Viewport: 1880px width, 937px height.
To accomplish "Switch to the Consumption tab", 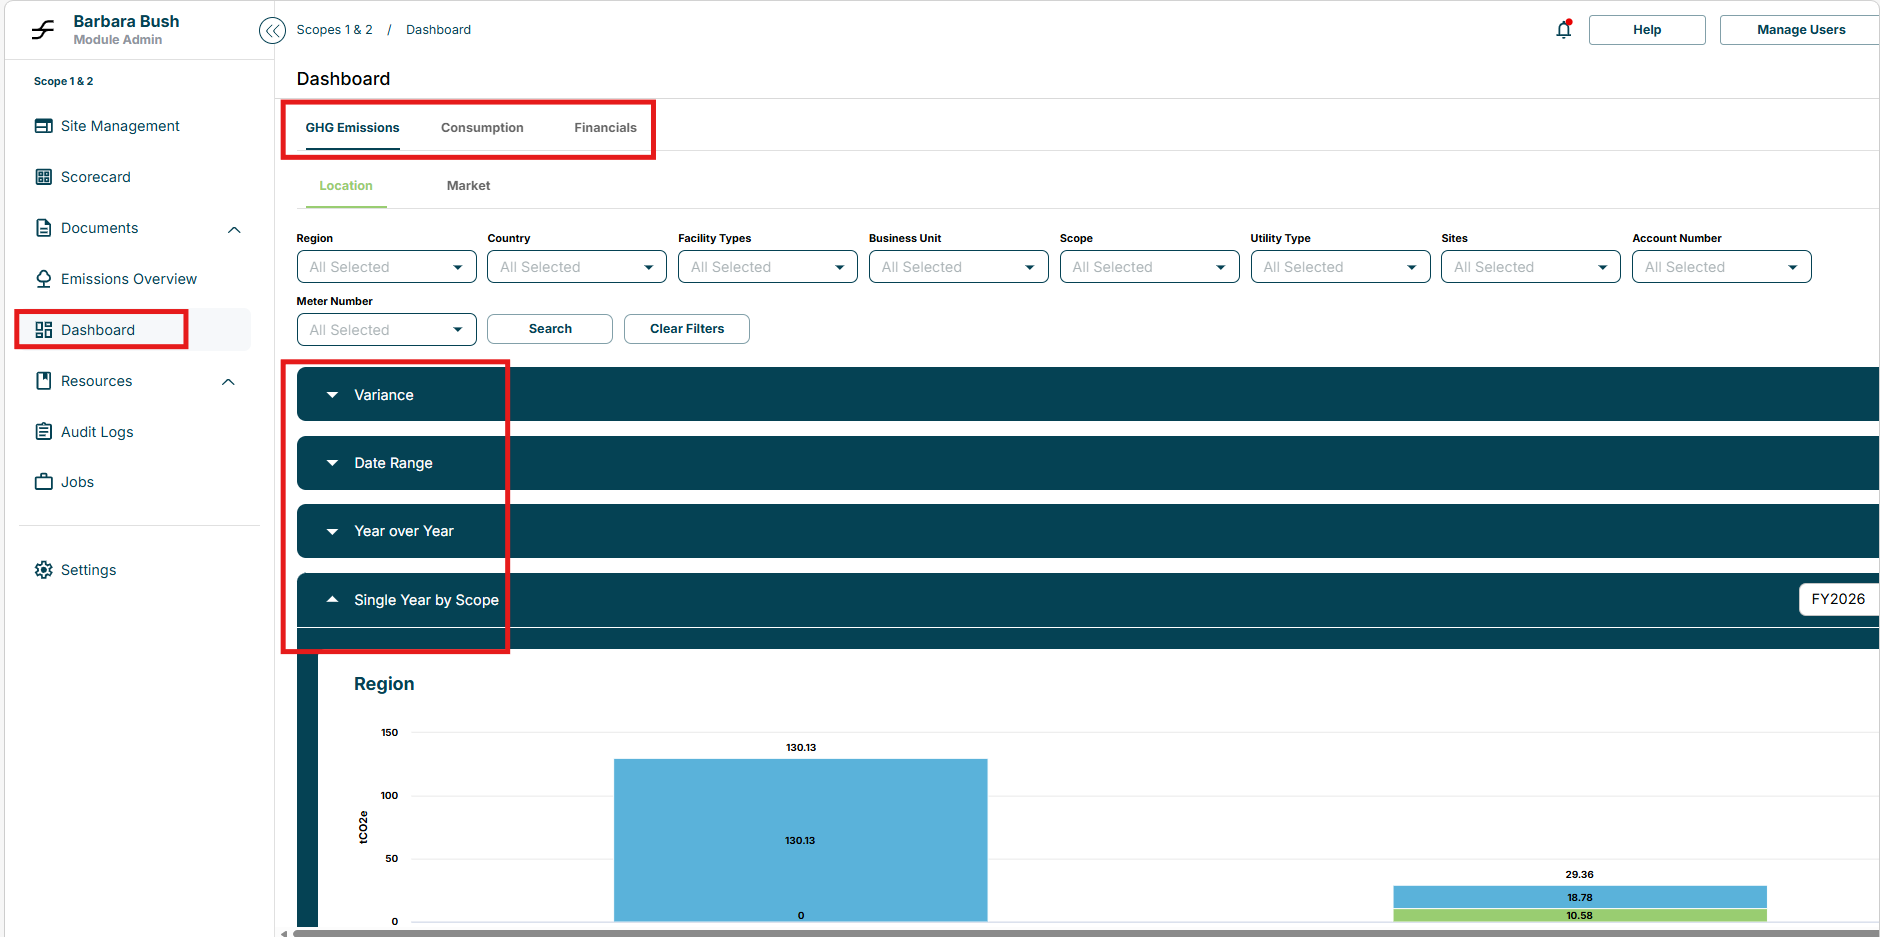I will click(x=482, y=128).
